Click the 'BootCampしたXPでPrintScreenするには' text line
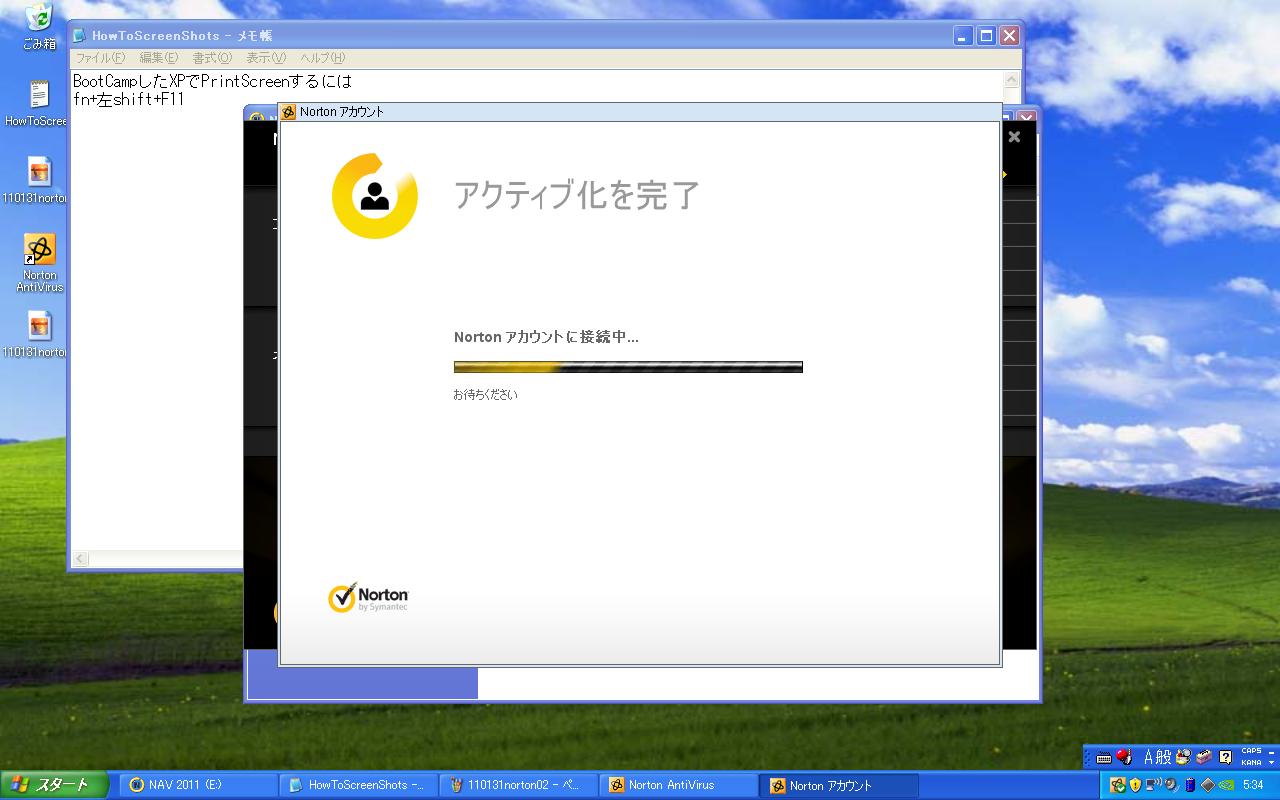Viewport: 1280px width, 800px height. [x=212, y=81]
